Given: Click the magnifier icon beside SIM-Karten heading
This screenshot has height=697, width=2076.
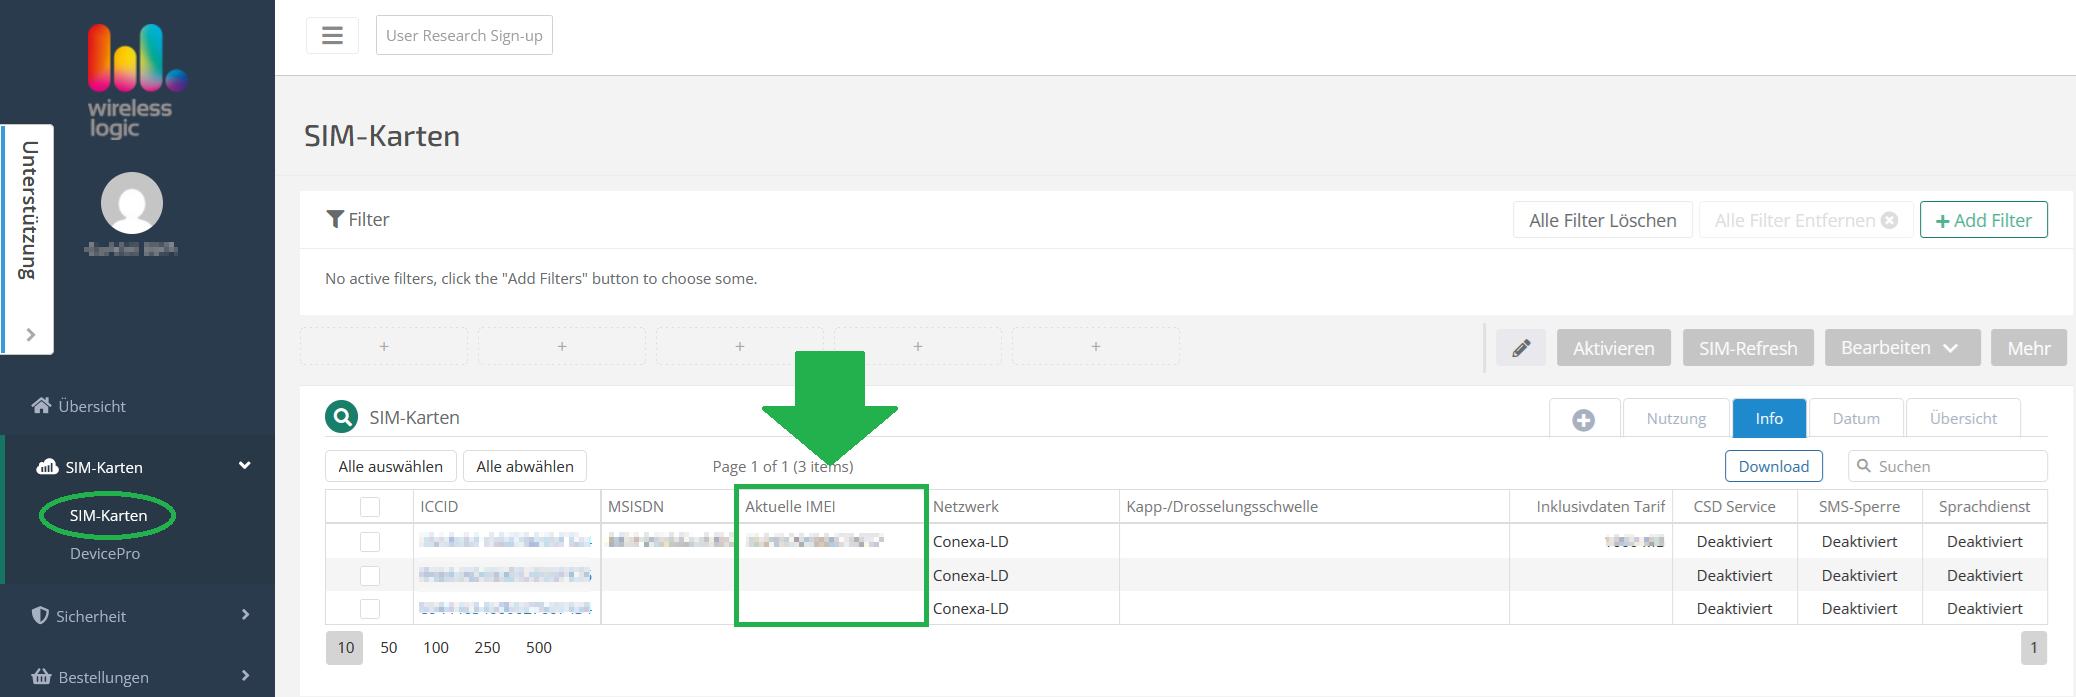Looking at the screenshot, I should (342, 417).
